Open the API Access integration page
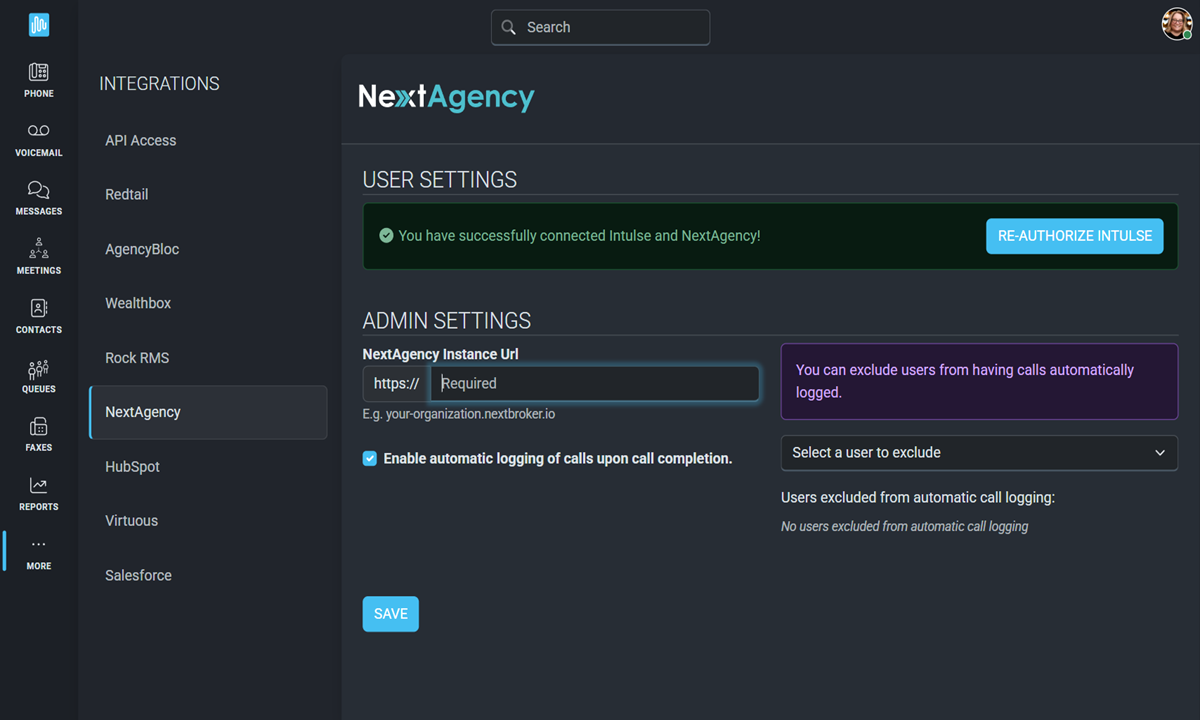The image size is (1200, 720). [140, 141]
